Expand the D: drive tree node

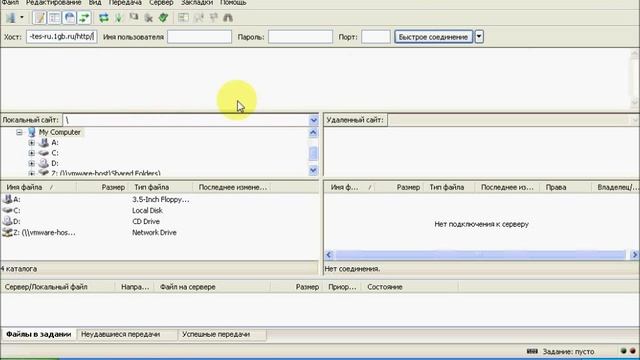click(32, 163)
